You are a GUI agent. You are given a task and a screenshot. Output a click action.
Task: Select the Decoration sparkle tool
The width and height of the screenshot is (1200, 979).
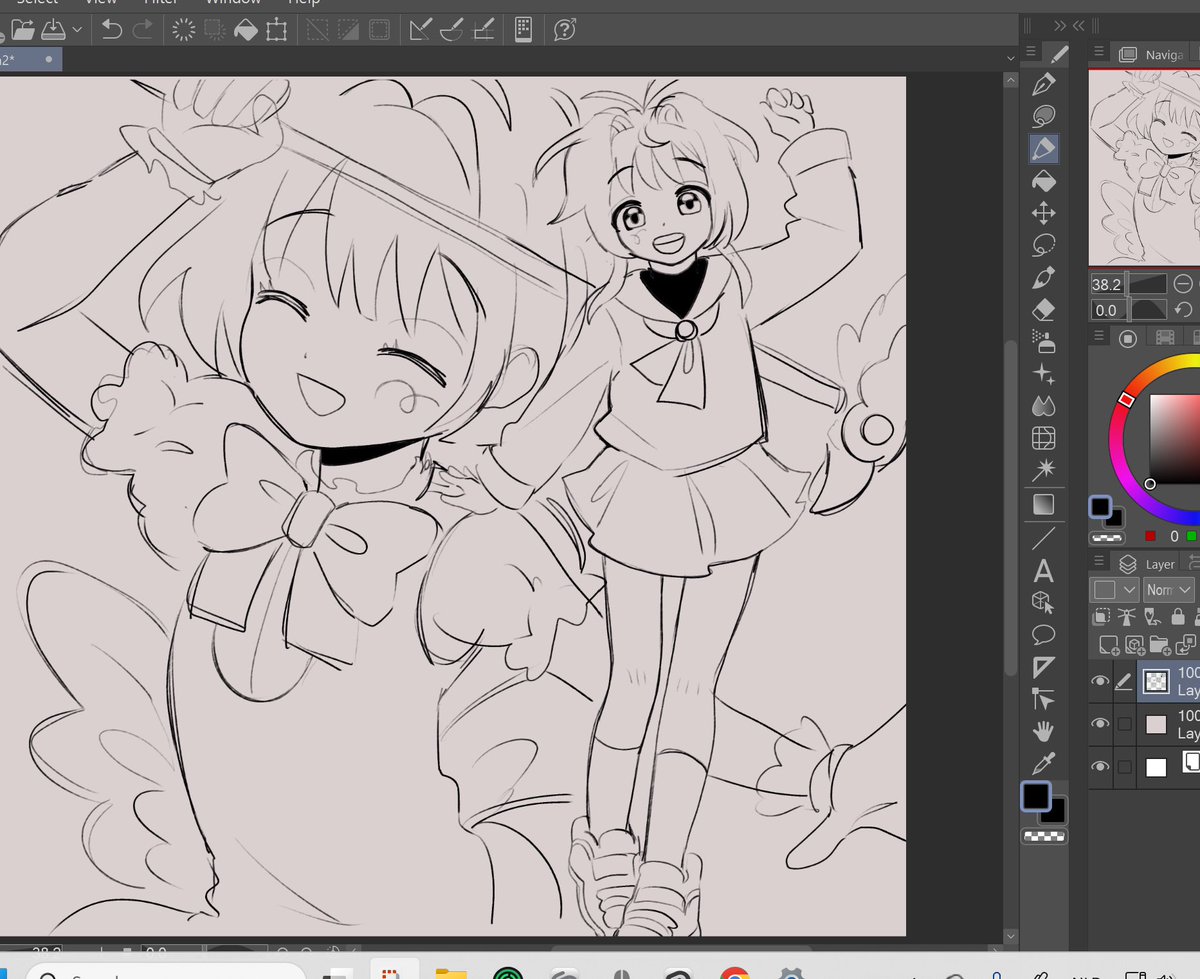(x=1044, y=374)
